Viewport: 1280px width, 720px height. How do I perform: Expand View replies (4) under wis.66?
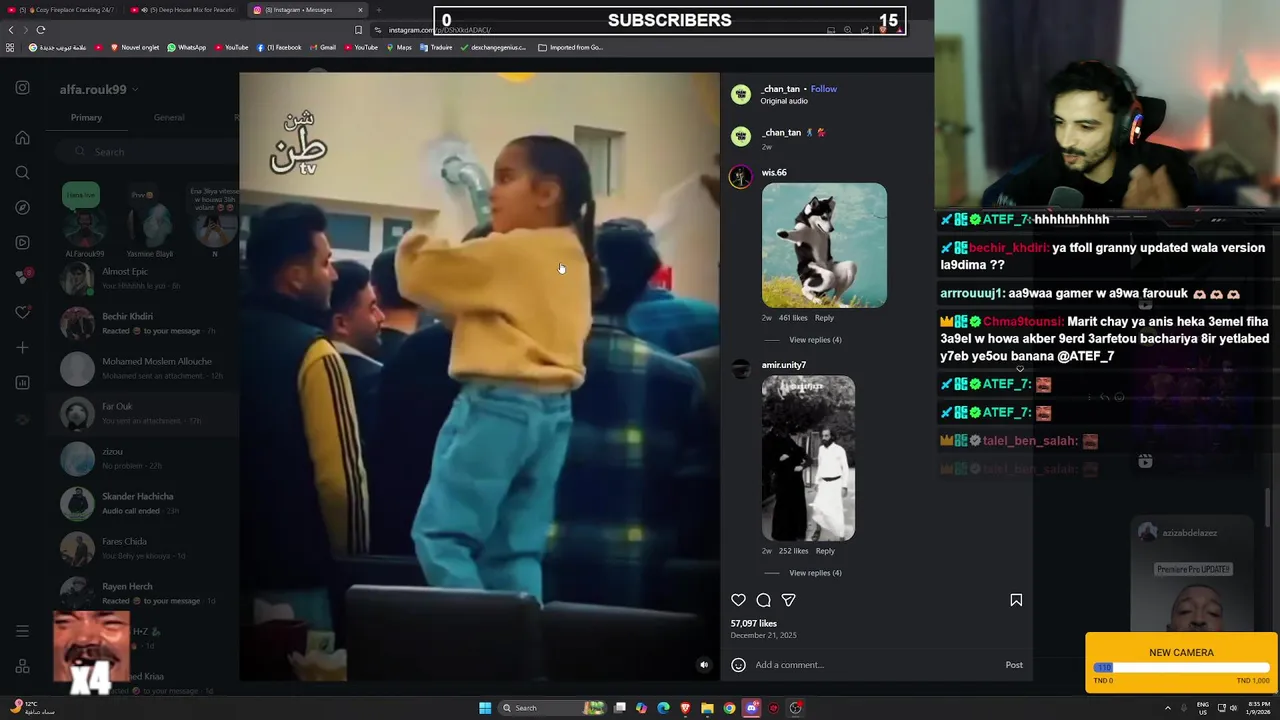pyautogui.click(x=815, y=340)
